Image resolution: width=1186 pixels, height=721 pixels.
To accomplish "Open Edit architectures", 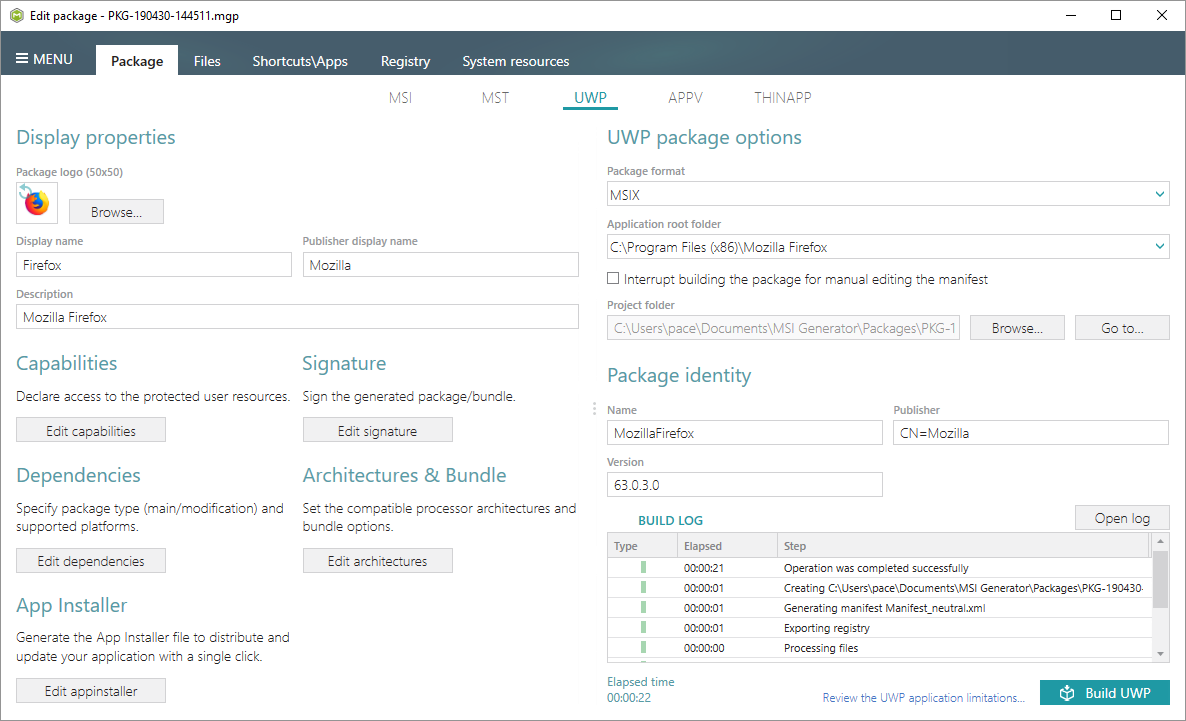I will [x=377, y=561].
